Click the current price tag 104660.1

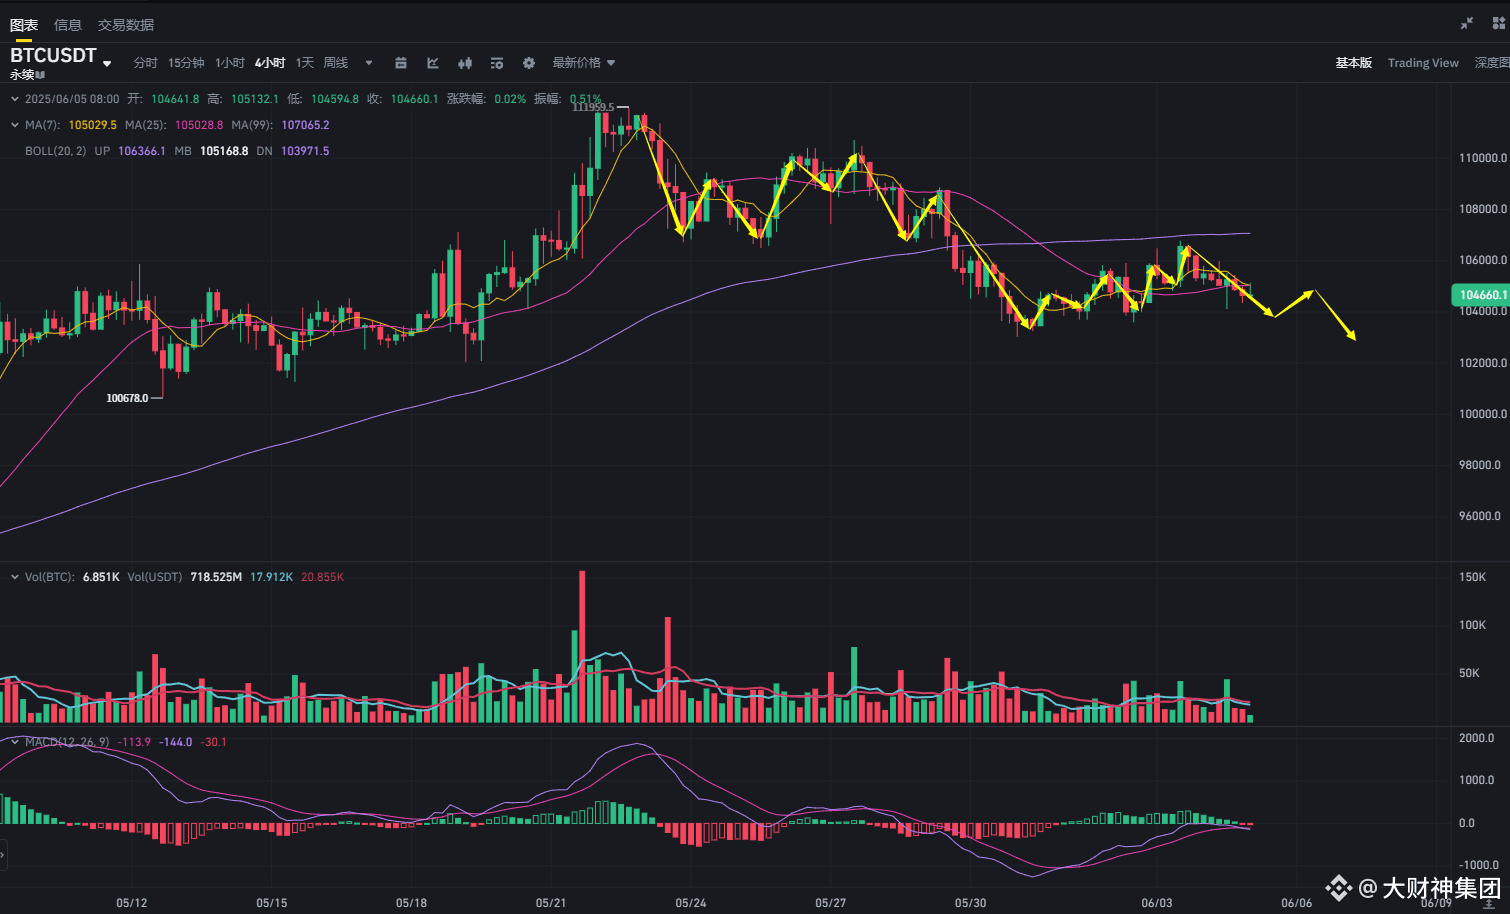1481,295
